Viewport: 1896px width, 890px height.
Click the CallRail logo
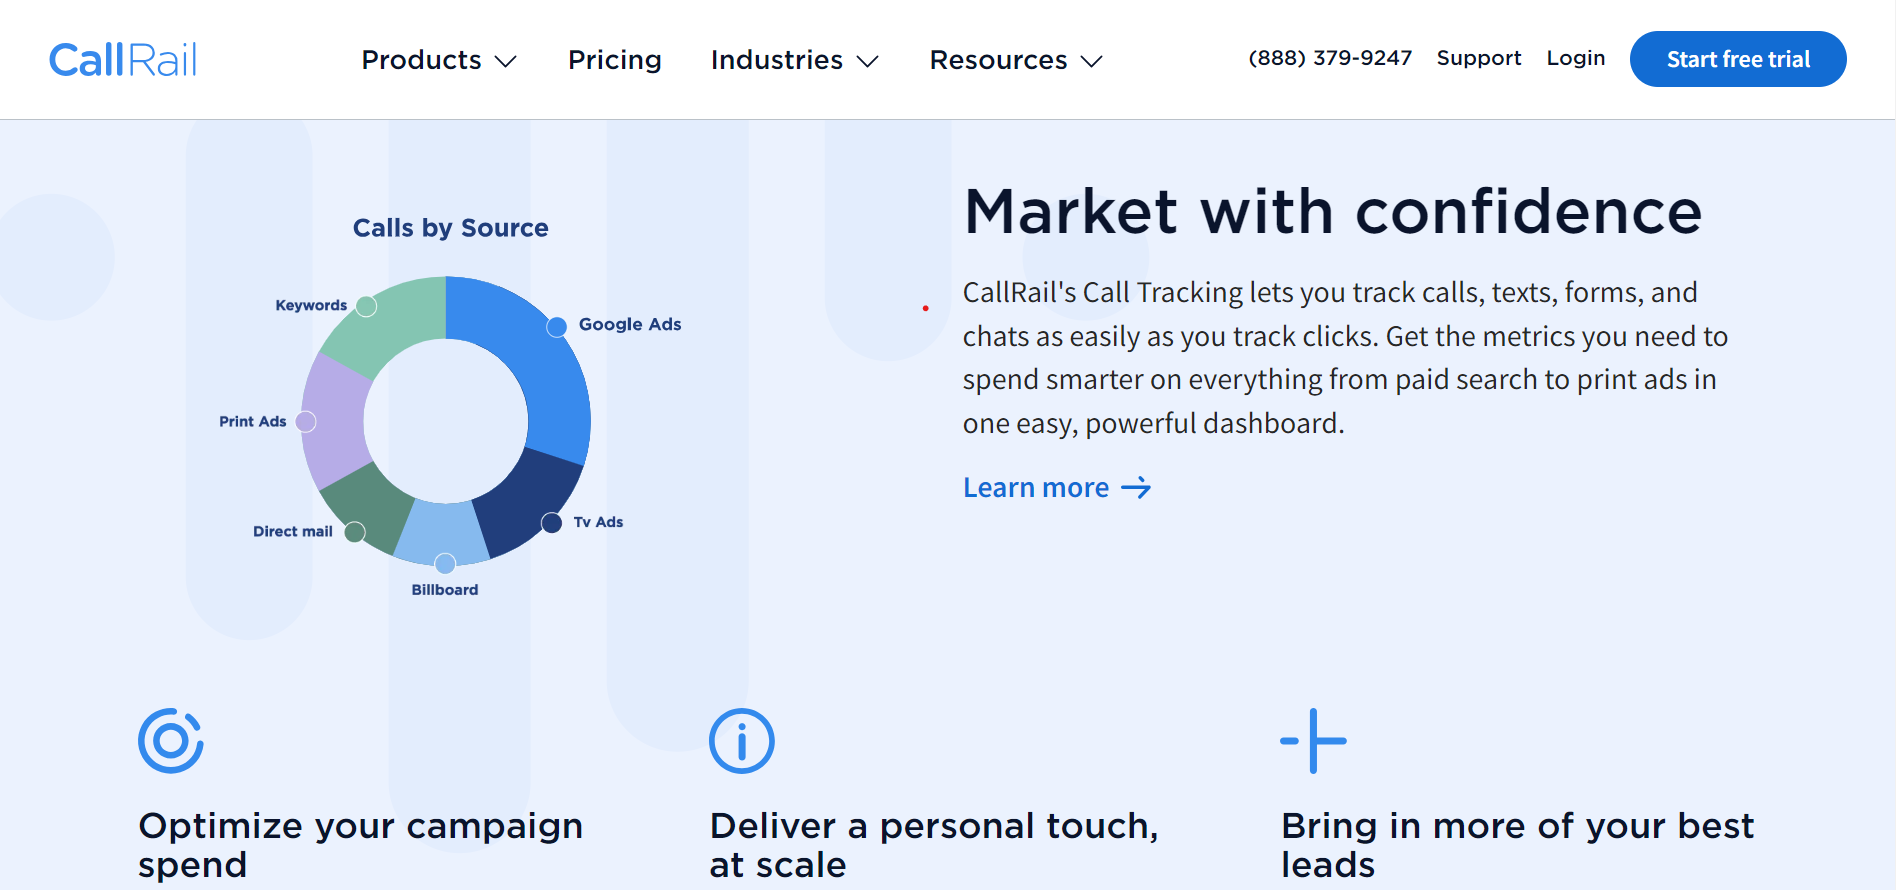tap(123, 59)
